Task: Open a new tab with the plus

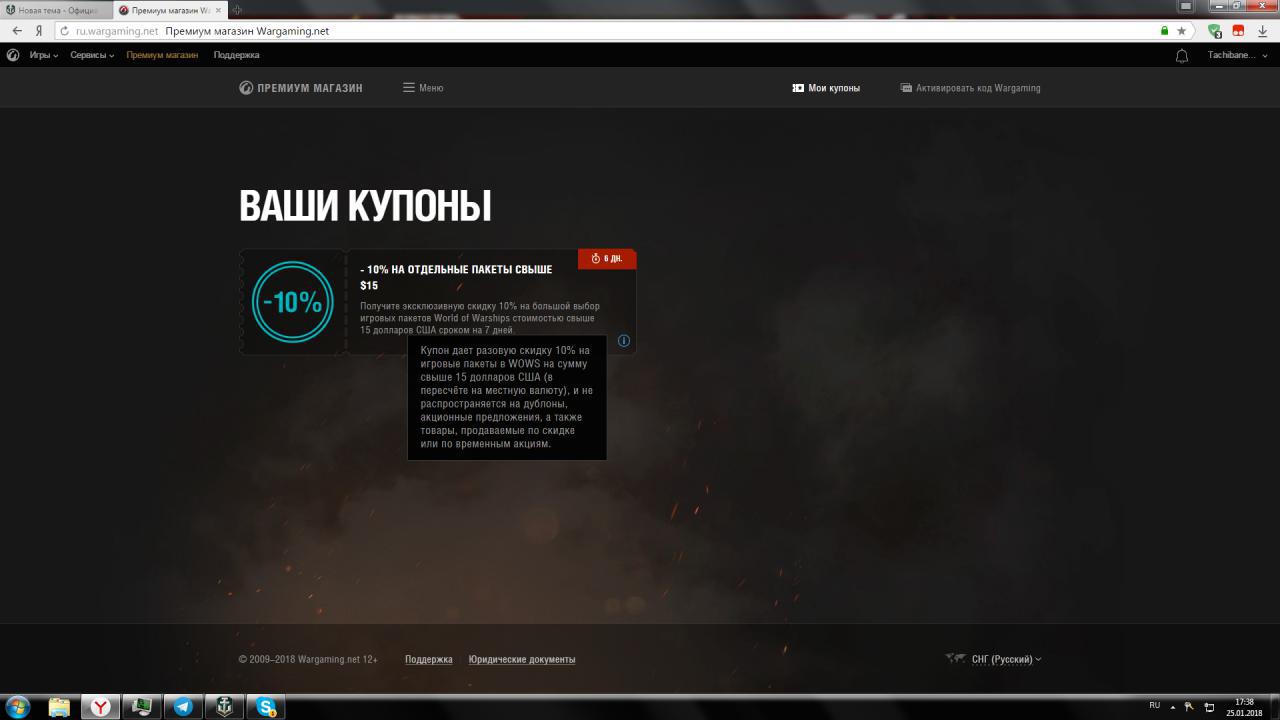Action: click(x=237, y=10)
